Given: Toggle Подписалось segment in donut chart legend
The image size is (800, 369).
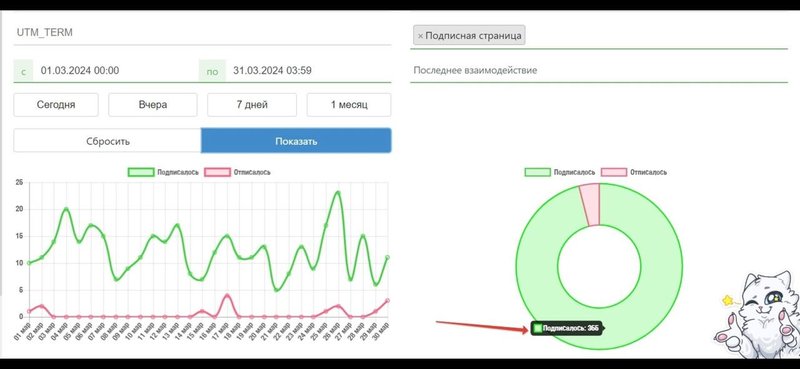Looking at the screenshot, I should pos(560,173).
